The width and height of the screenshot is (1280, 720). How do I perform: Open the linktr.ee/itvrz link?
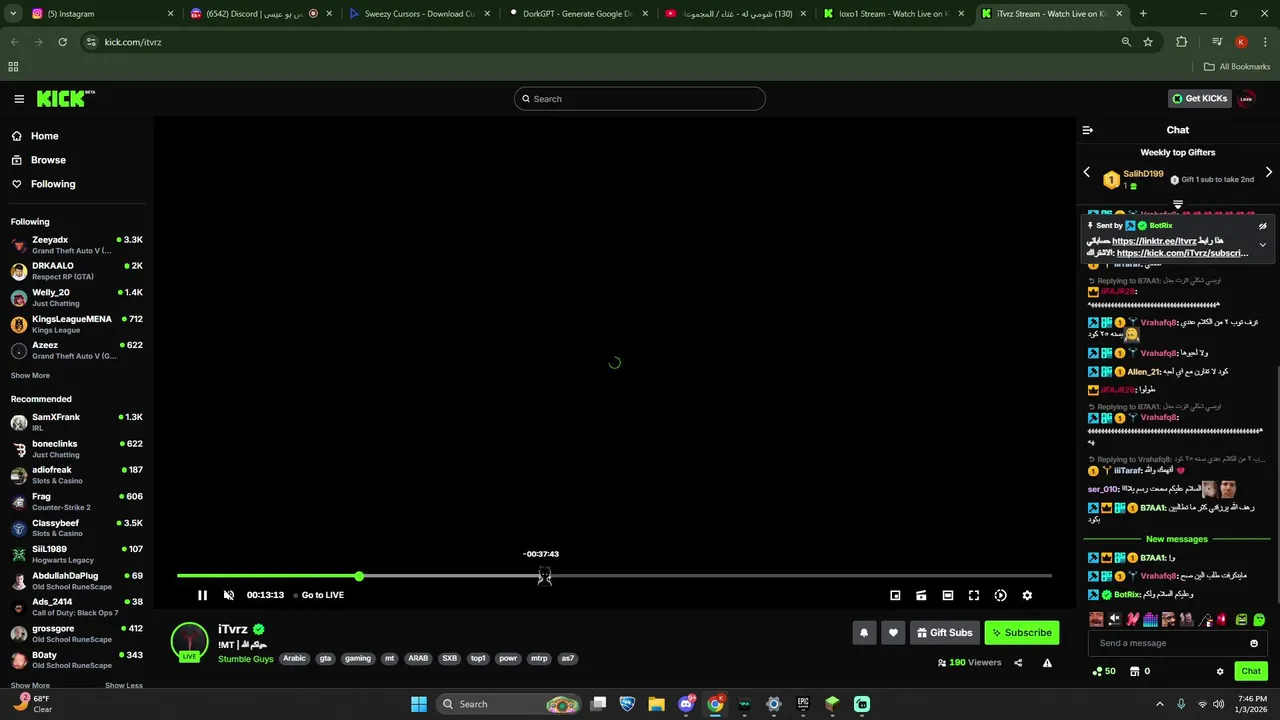[x=1154, y=241]
